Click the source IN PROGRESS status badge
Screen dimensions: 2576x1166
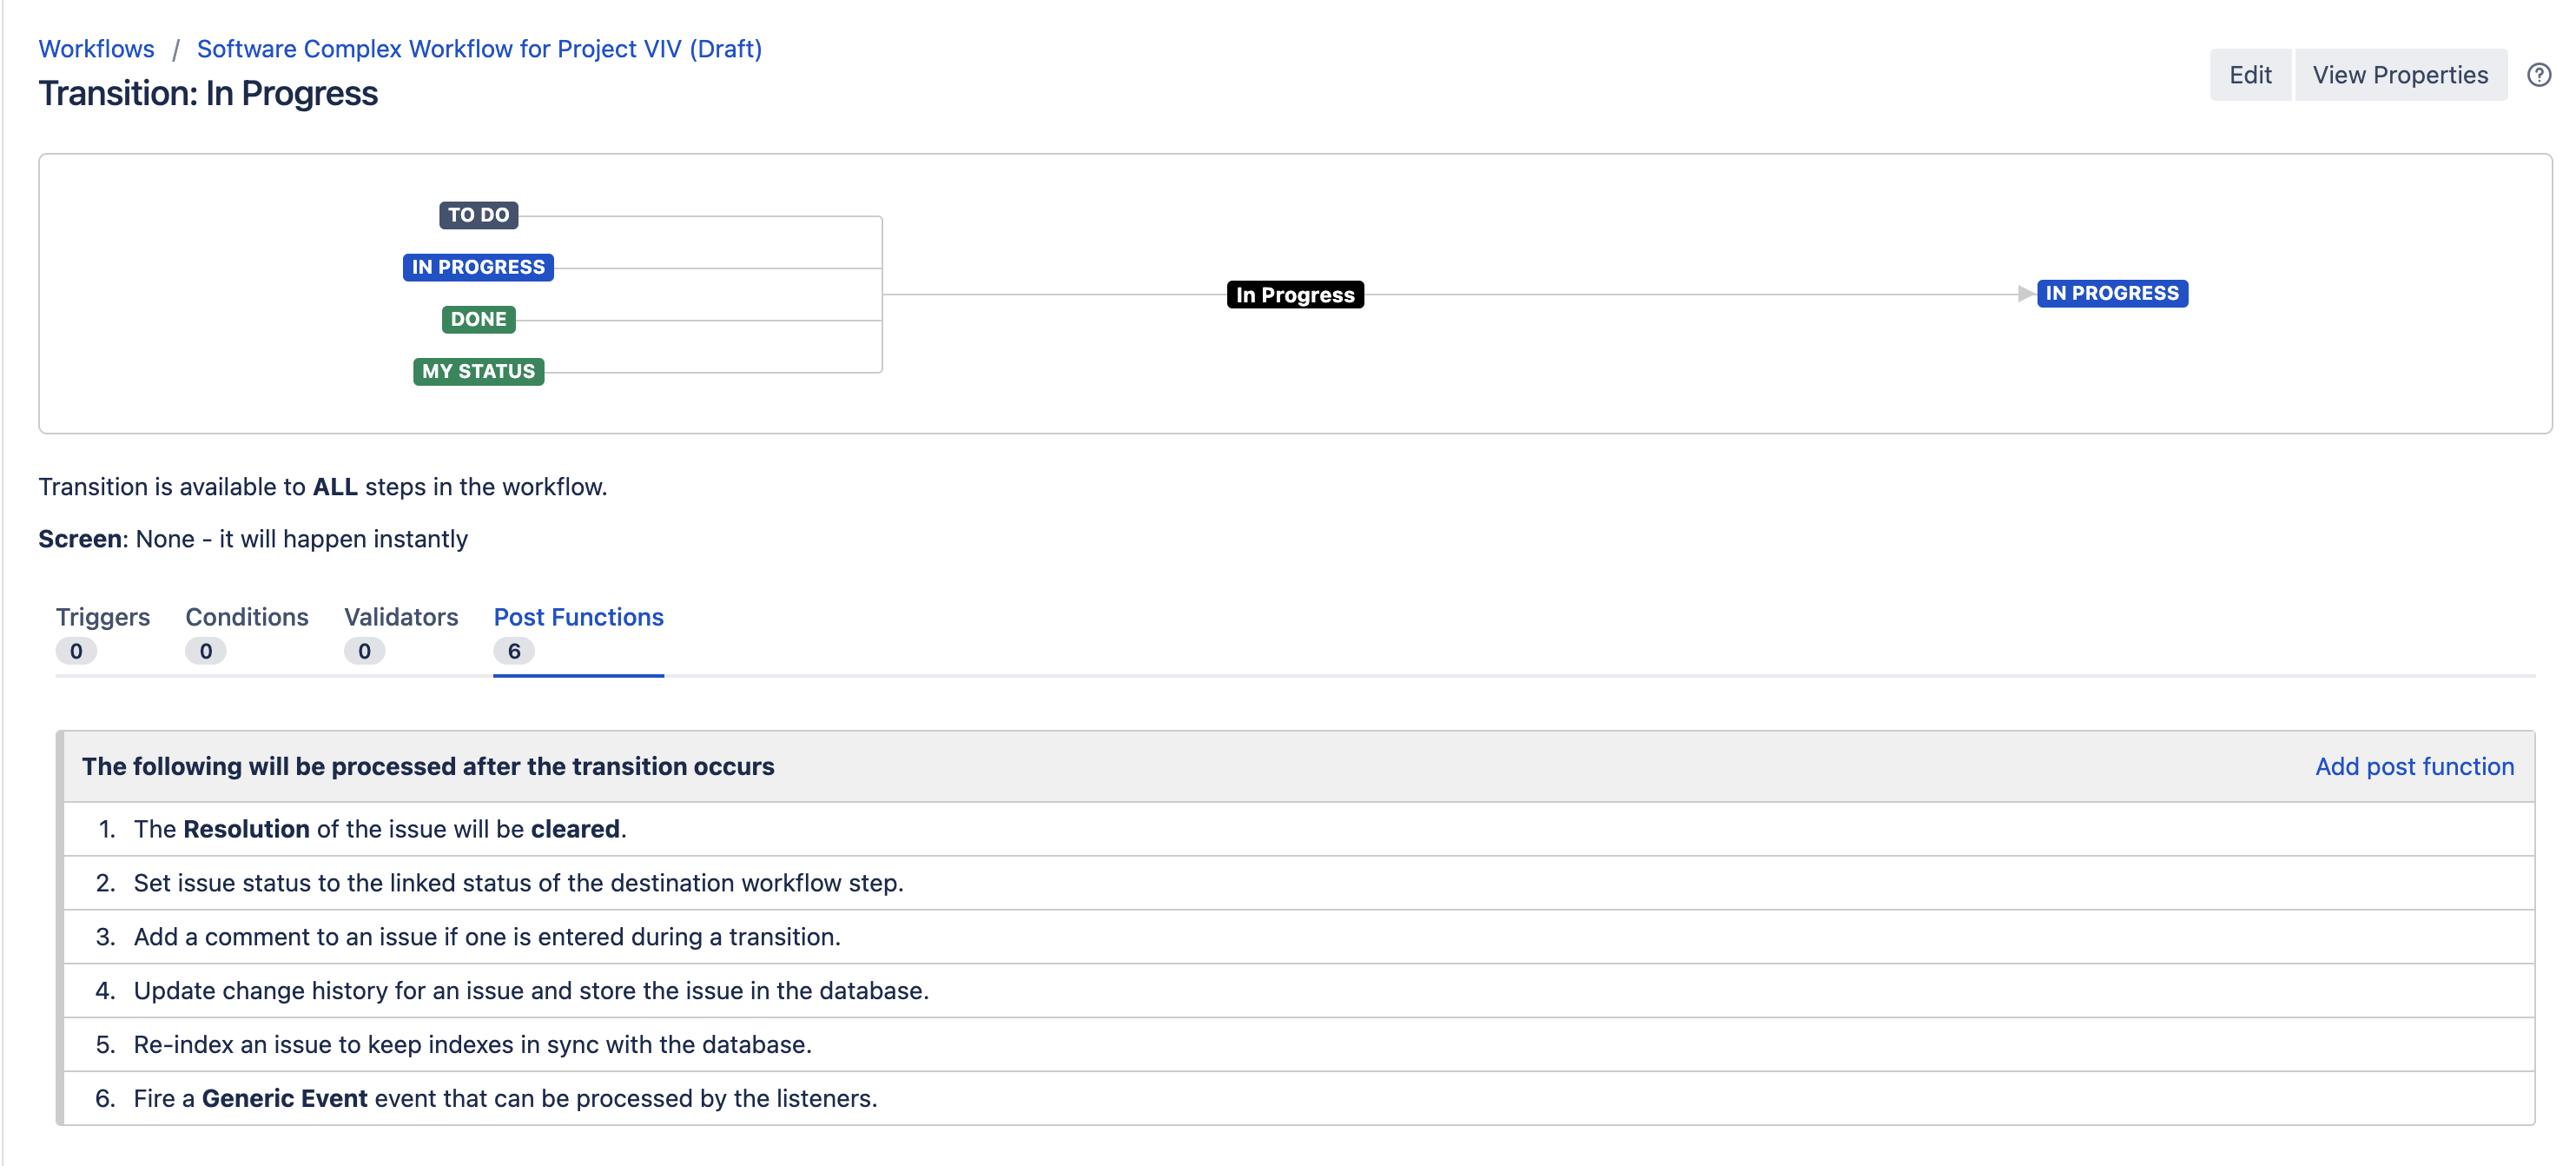click(478, 267)
